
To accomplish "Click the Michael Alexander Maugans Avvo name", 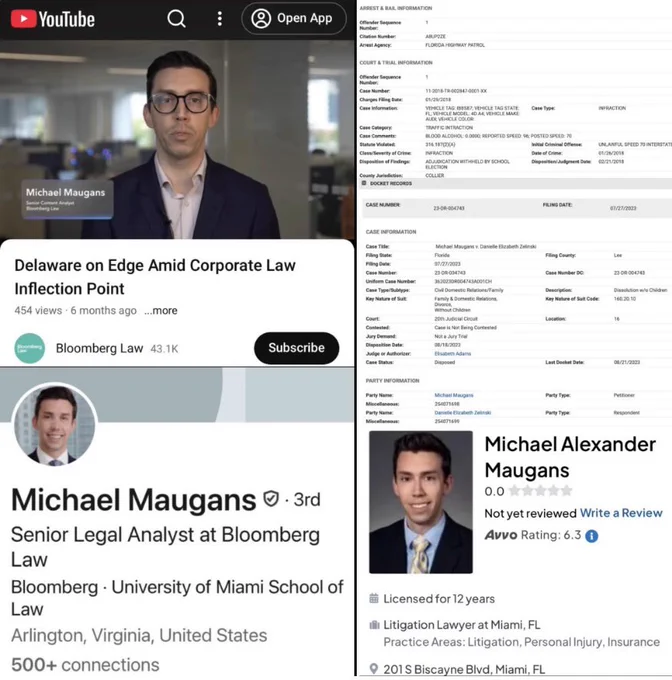I will [x=570, y=457].
